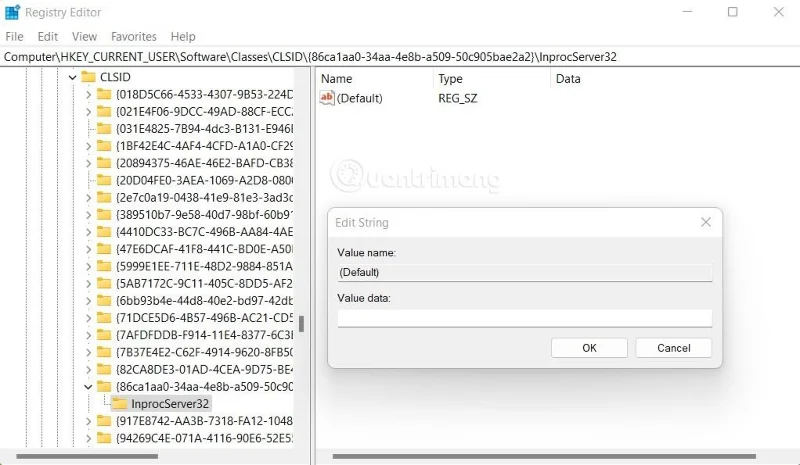Screen dimensions: 800x465
Task: Click folder icon of {018D5C66-4533 key
Action: (x=104, y=94)
